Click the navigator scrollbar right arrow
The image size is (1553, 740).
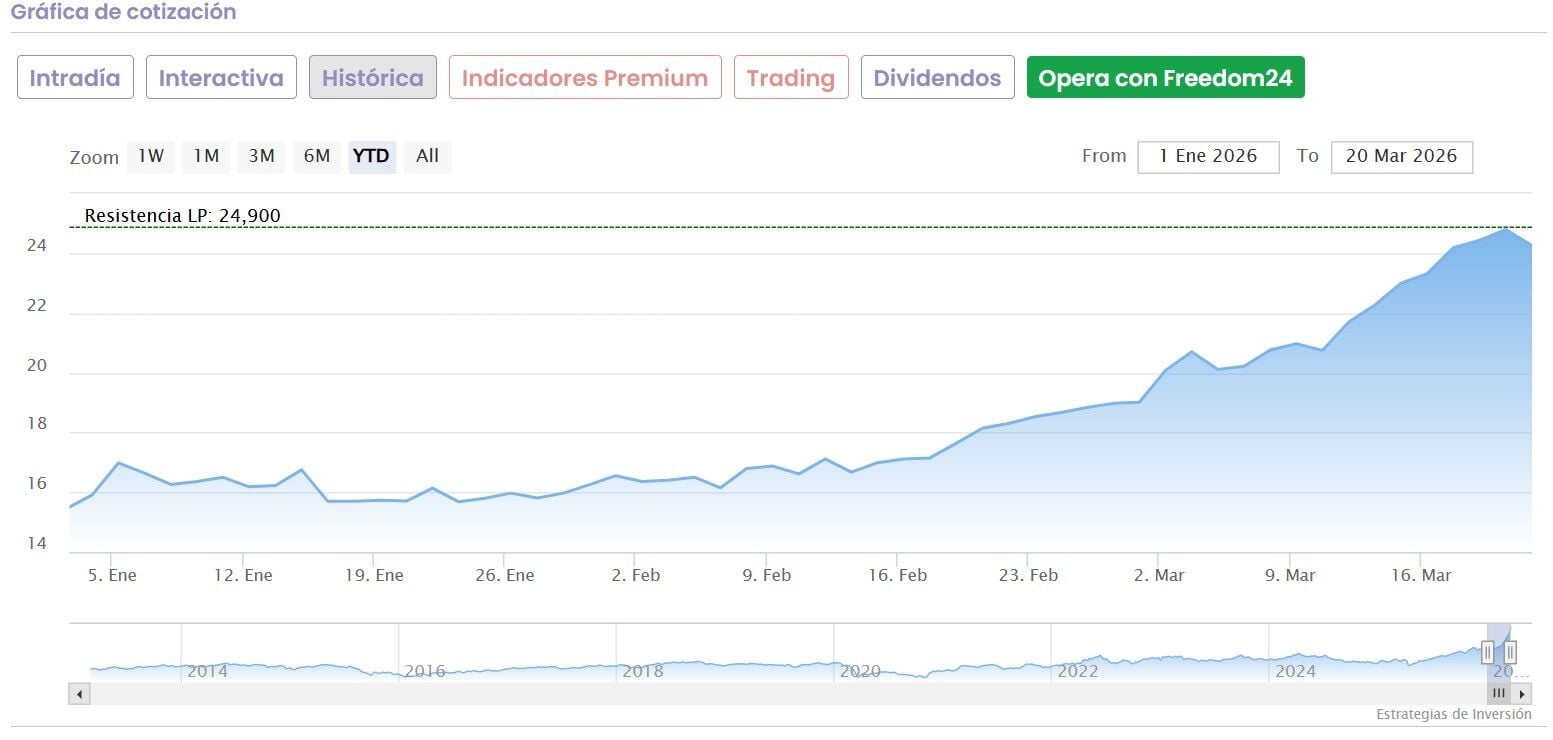(x=1522, y=694)
